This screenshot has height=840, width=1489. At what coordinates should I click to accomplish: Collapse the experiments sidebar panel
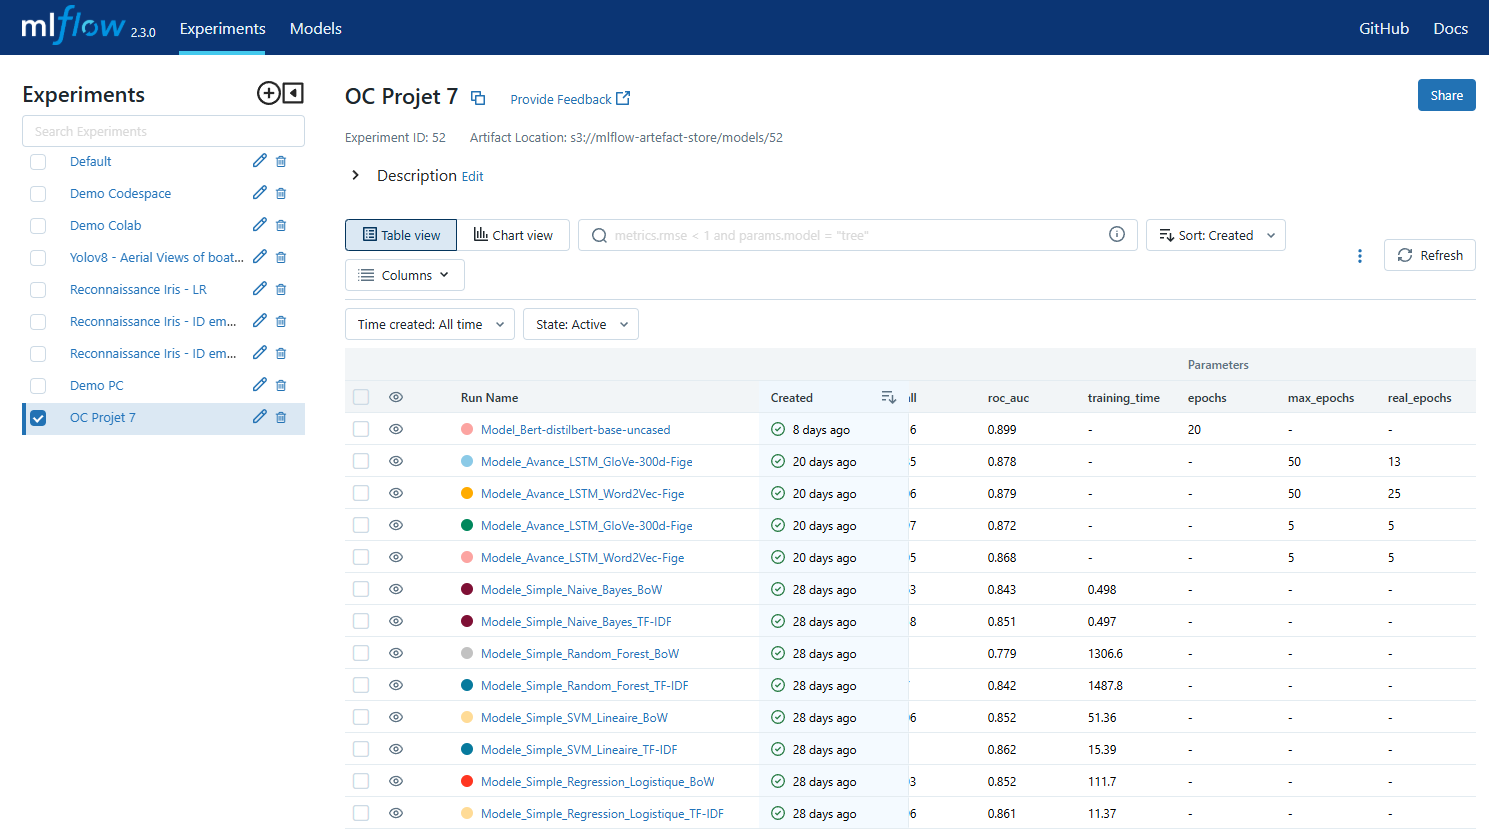tap(293, 93)
